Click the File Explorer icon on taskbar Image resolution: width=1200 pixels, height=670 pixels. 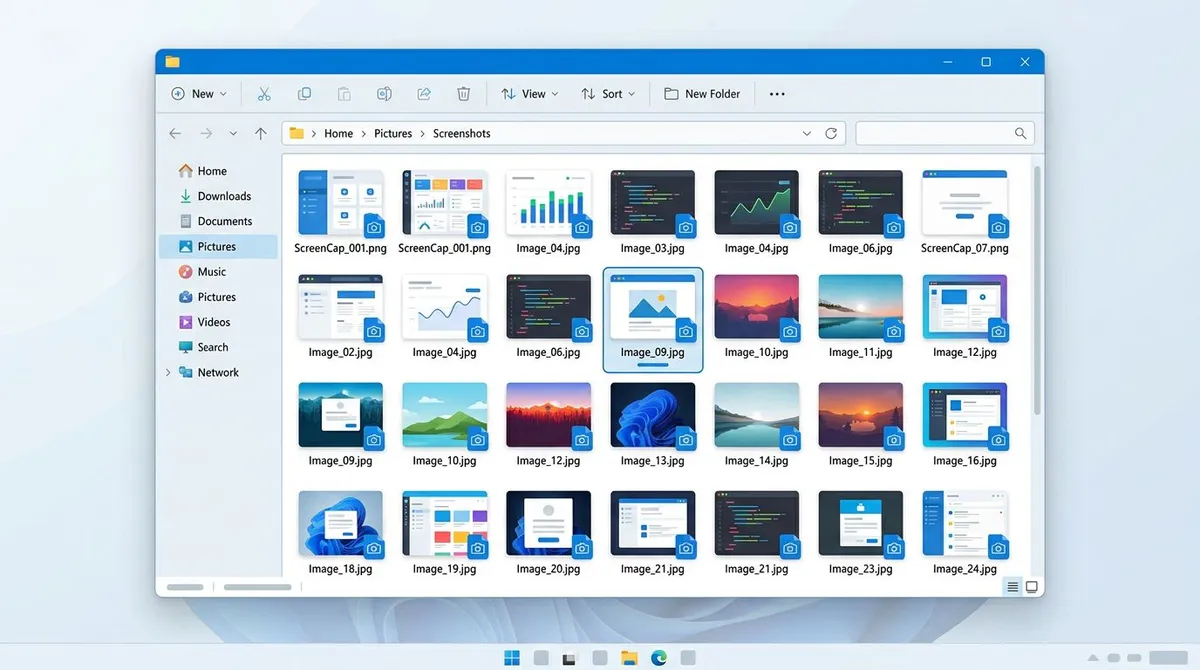(629, 657)
